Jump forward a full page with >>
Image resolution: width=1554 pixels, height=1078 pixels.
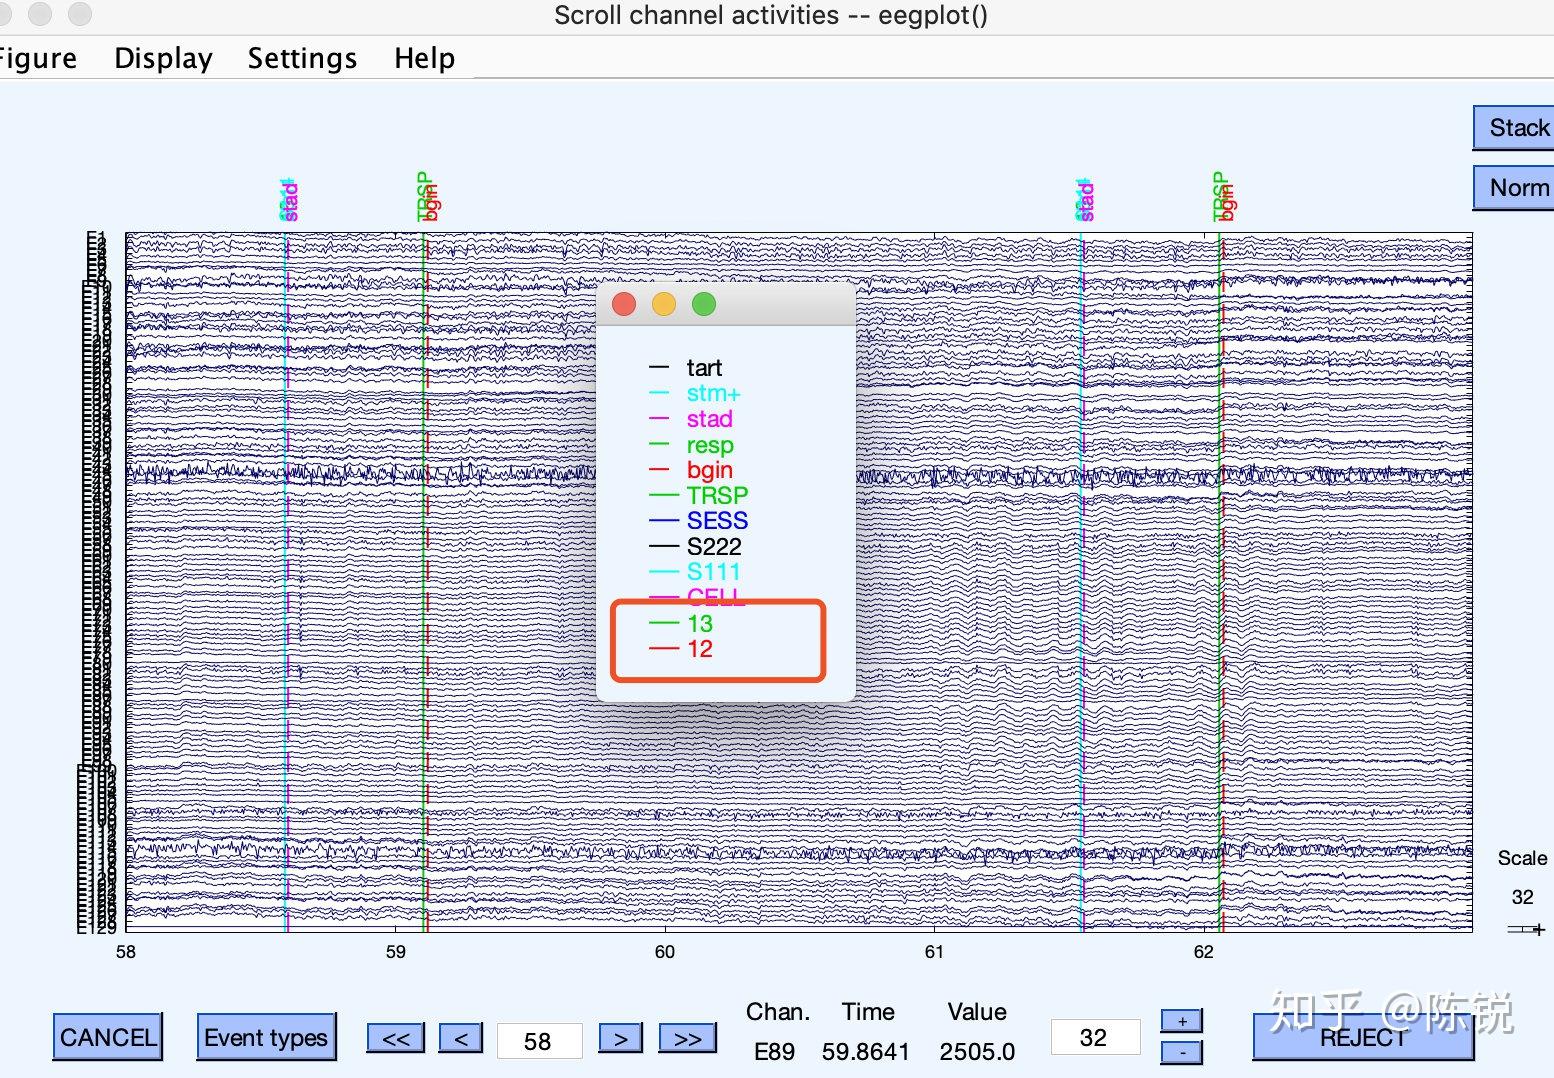[687, 1039]
